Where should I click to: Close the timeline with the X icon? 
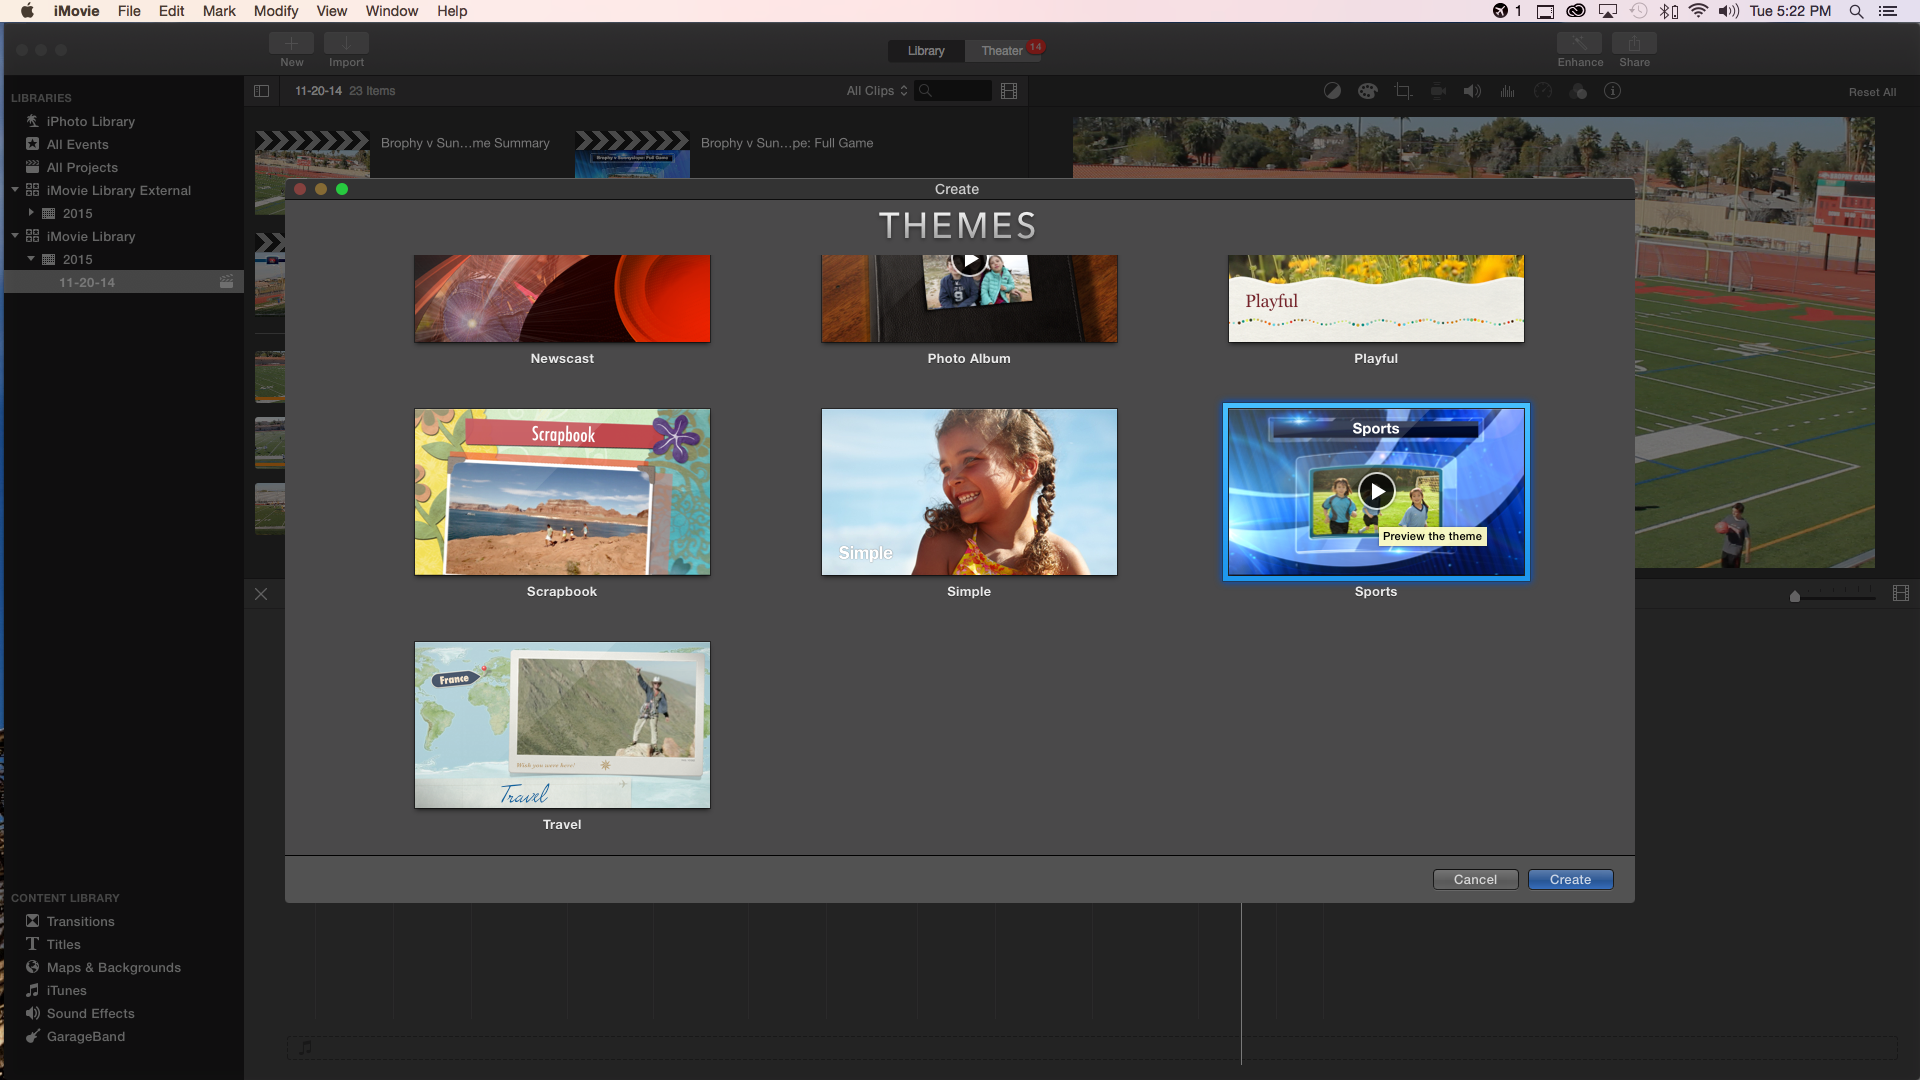point(261,594)
